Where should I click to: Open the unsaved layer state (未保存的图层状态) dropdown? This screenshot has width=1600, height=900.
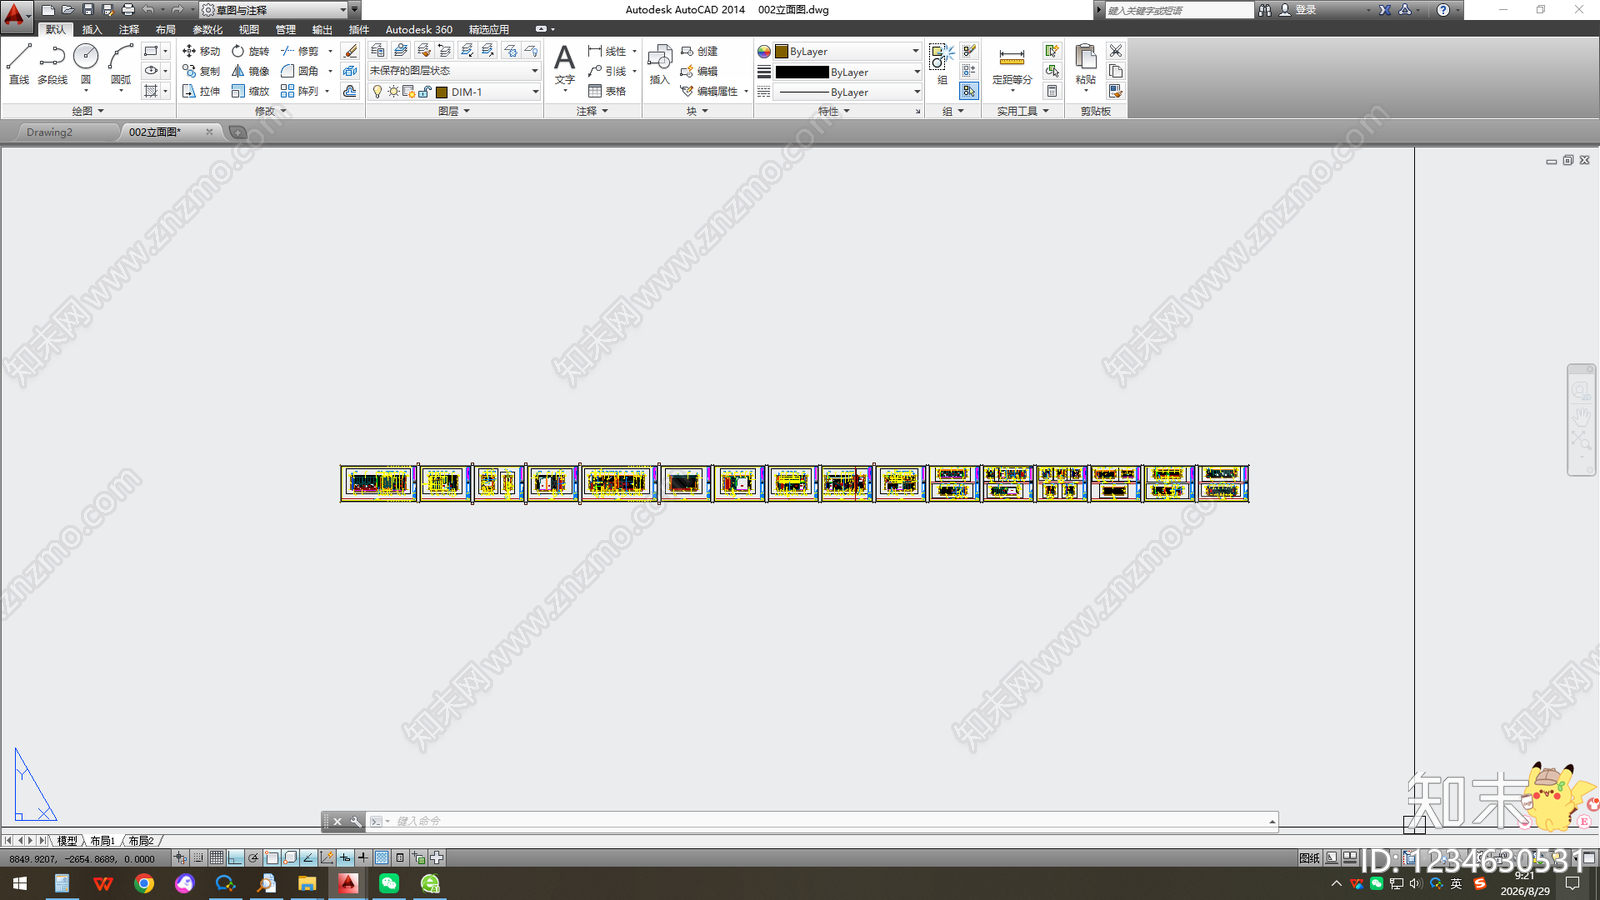point(454,71)
